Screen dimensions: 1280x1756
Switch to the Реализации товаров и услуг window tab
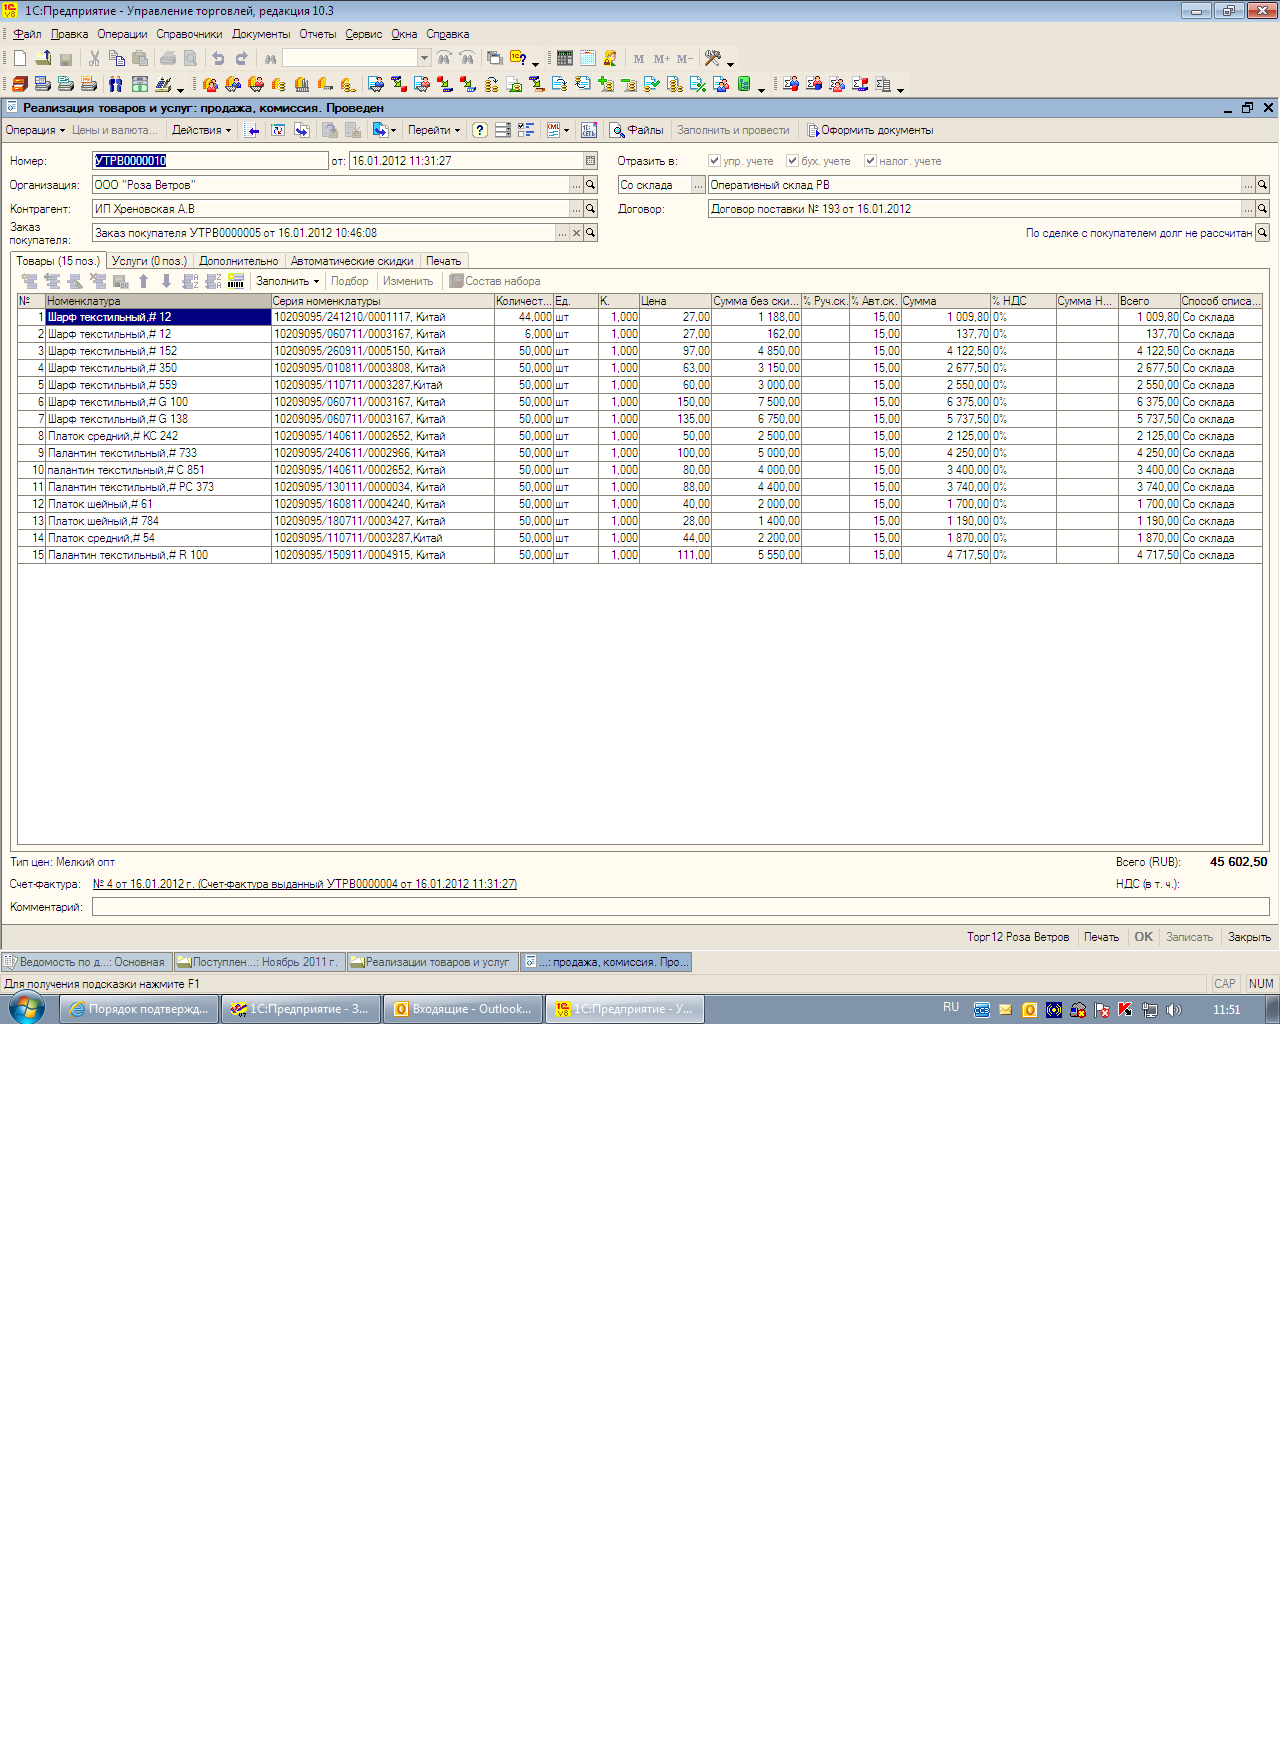[x=432, y=962]
